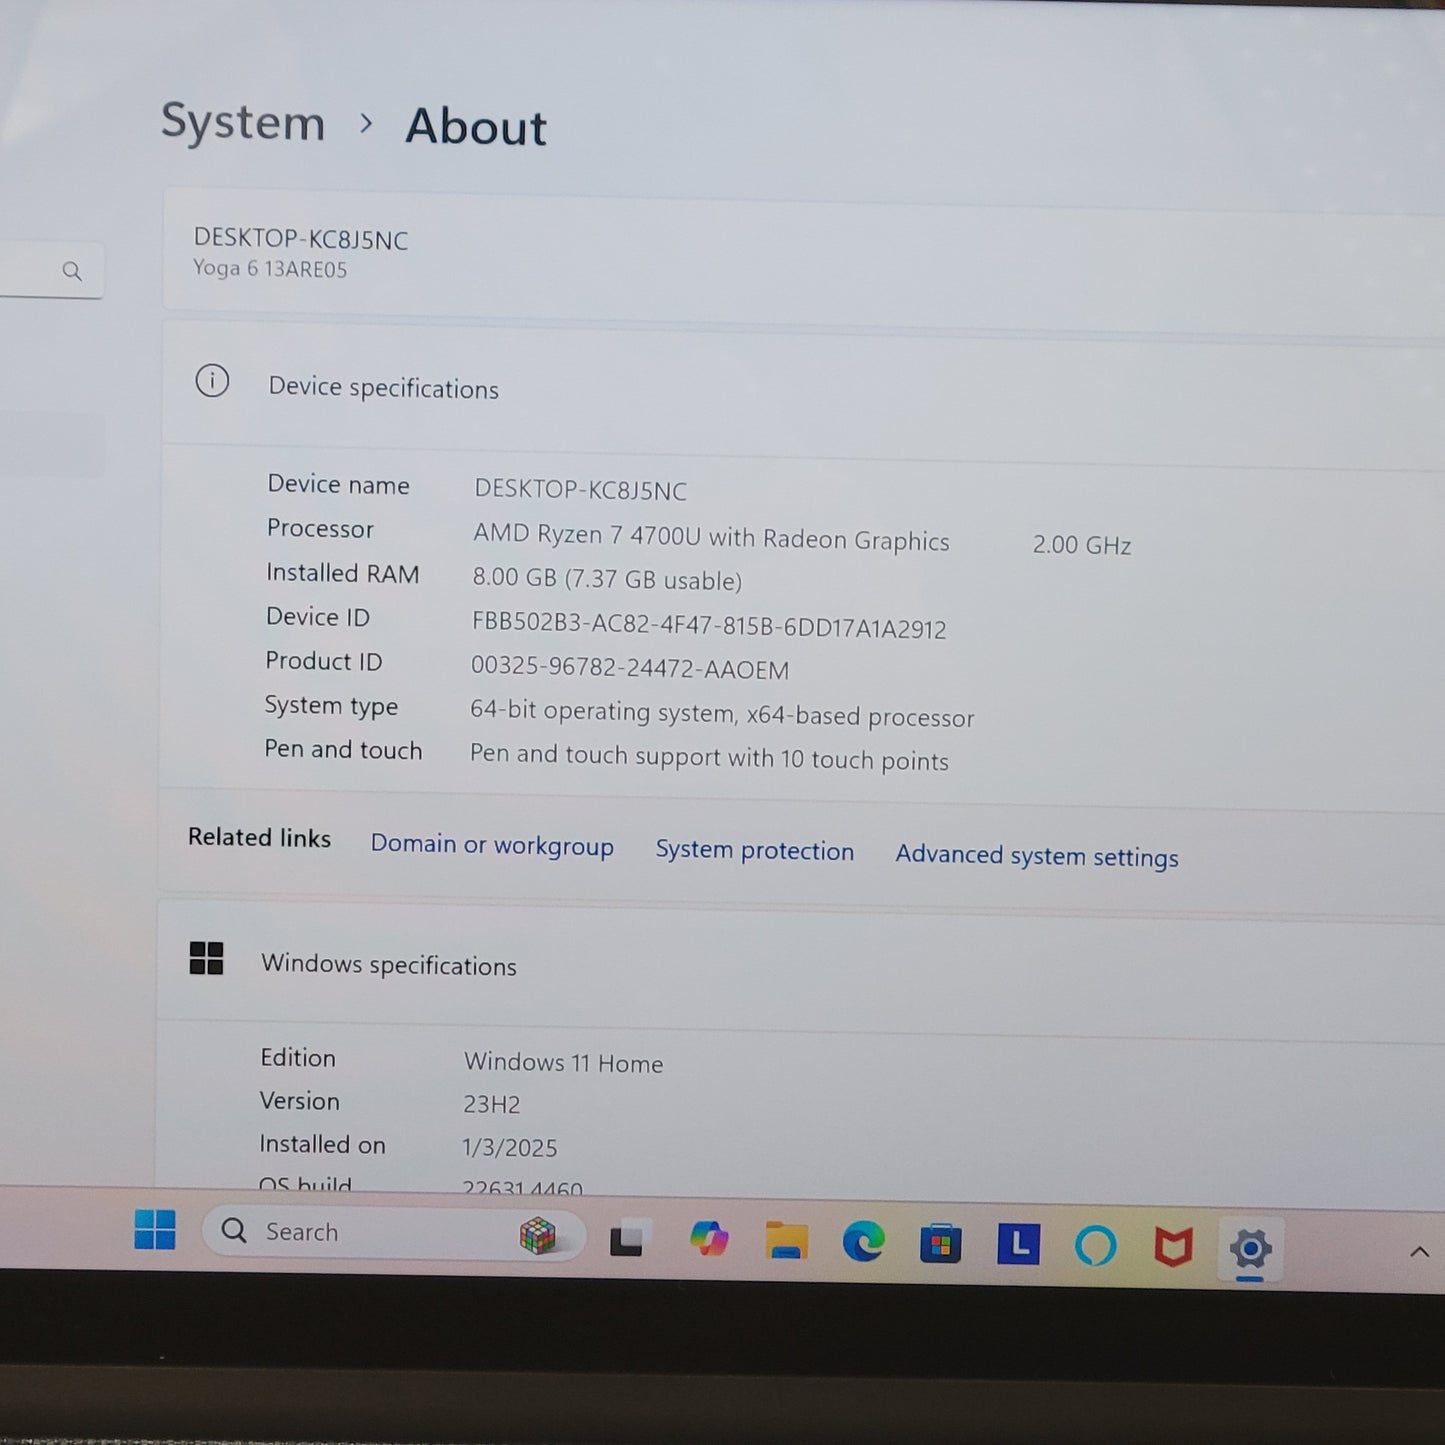Select the 64-bit operating system text
Image resolution: width=1445 pixels, height=1445 pixels.
(722, 714)
